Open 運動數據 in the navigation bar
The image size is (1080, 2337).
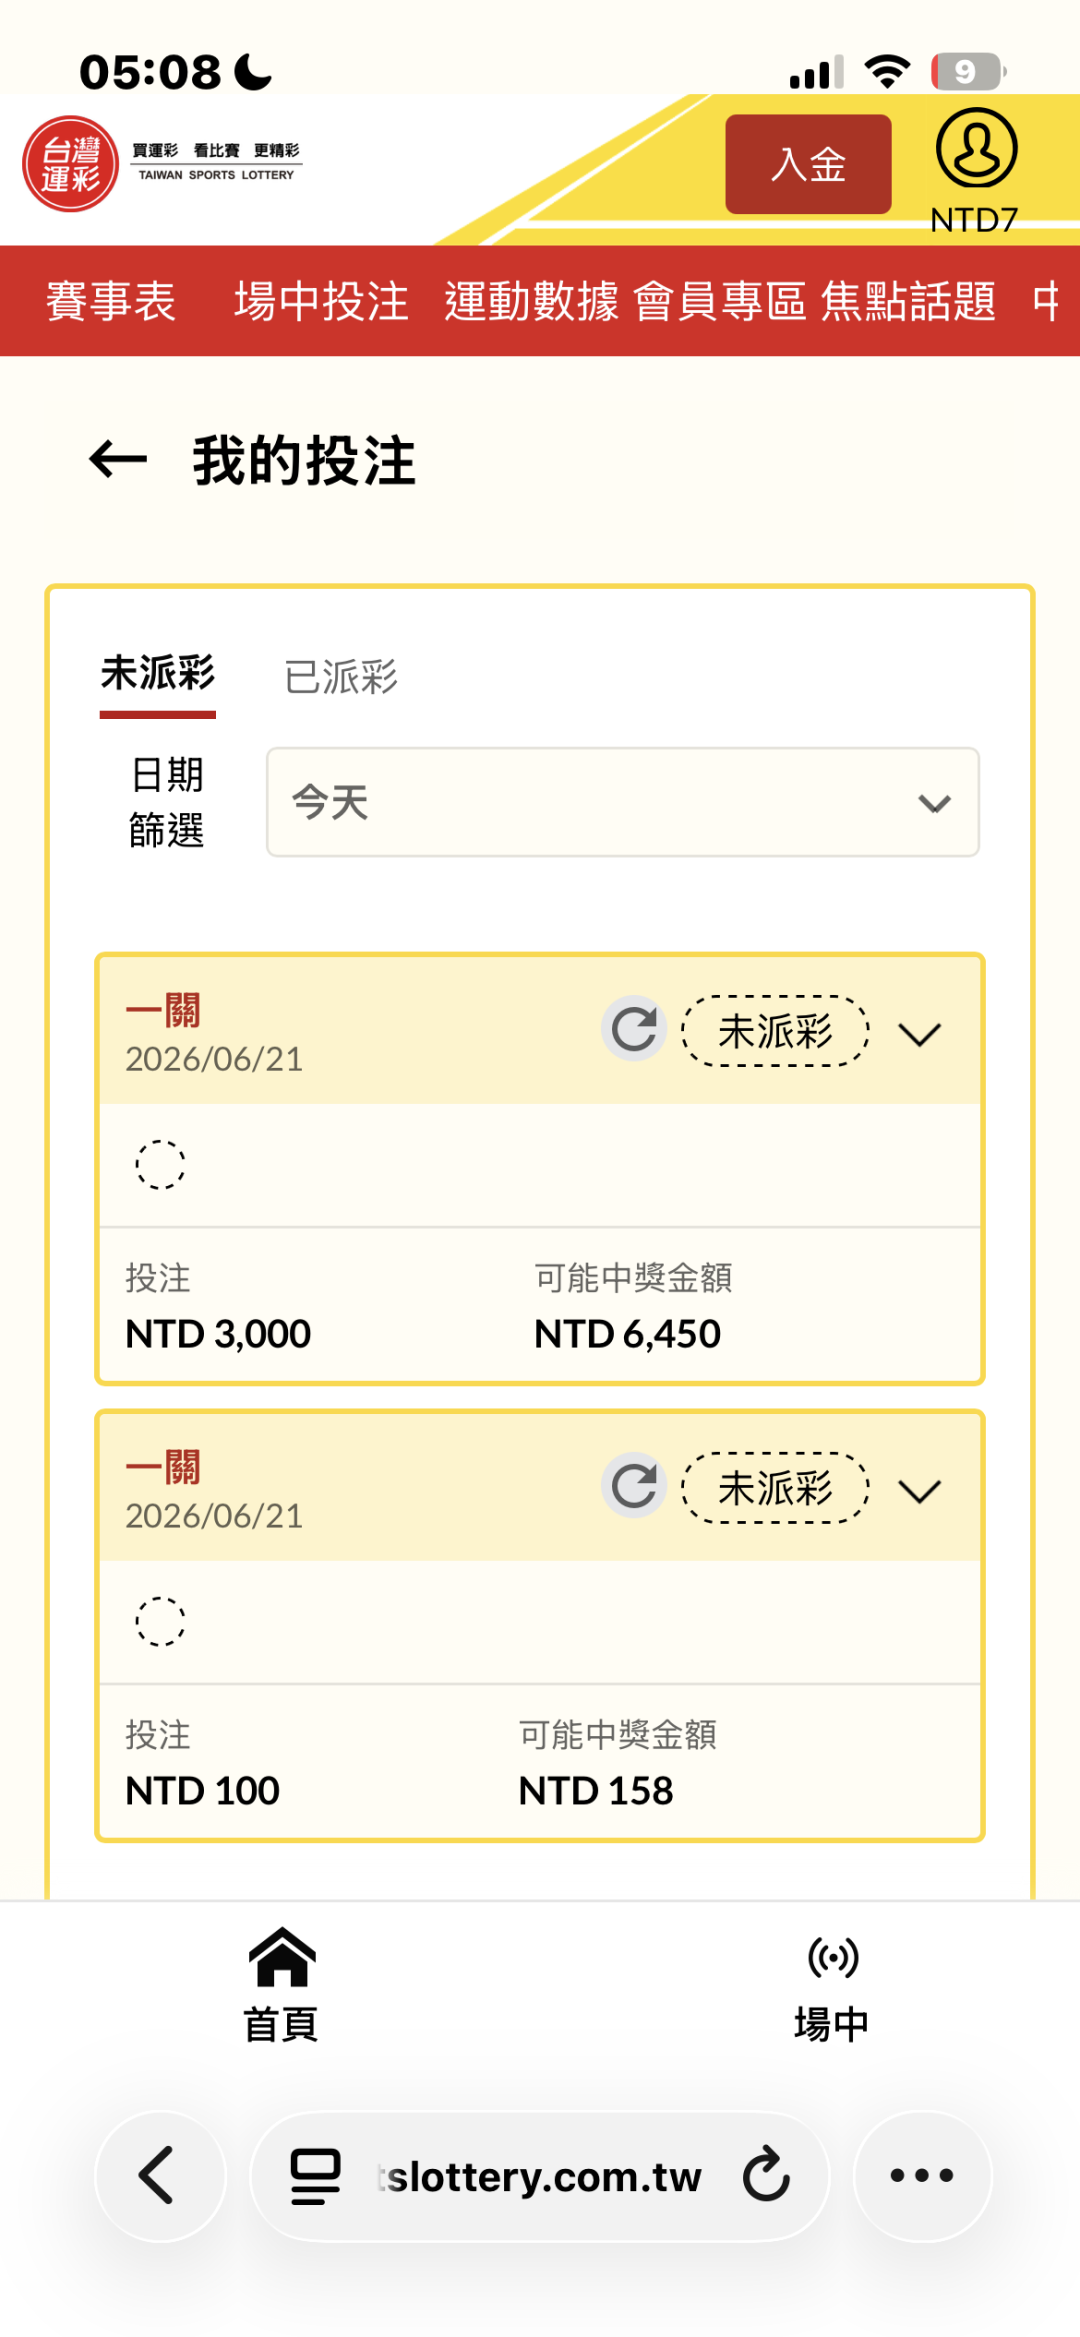pyautogui.click(x=531, y=301)
